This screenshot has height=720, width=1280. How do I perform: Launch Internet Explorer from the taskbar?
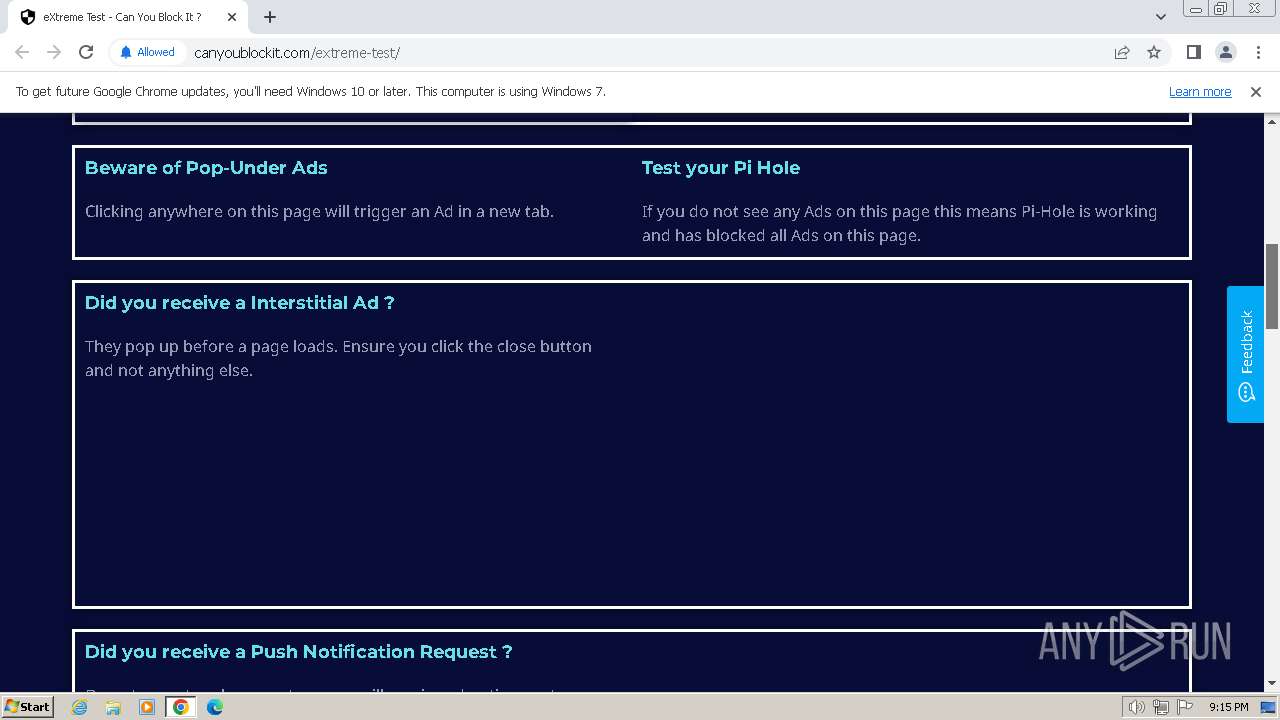tap(80, 707)
